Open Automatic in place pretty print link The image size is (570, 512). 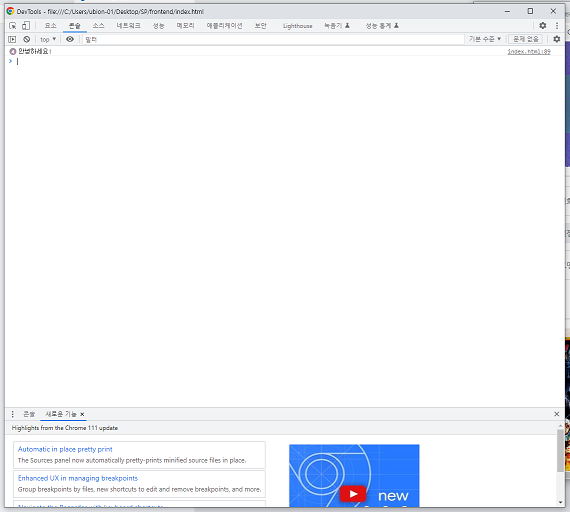[x=65, y=449]
